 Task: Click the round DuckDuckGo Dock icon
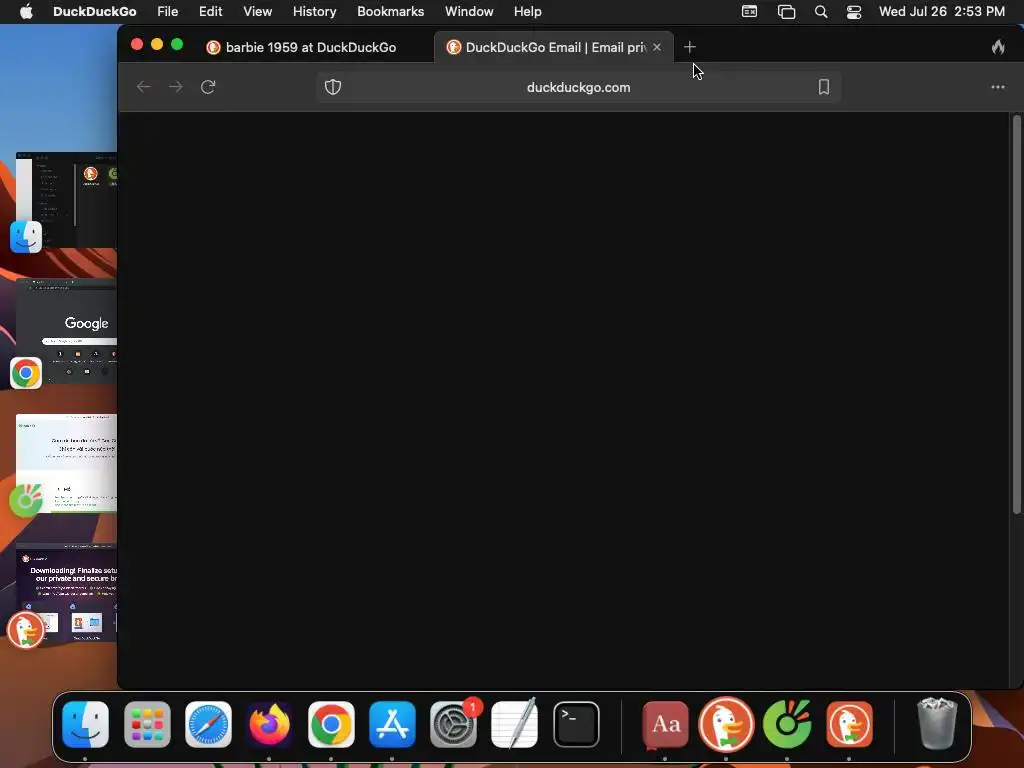pyautogui.click(x=726, y=724)
